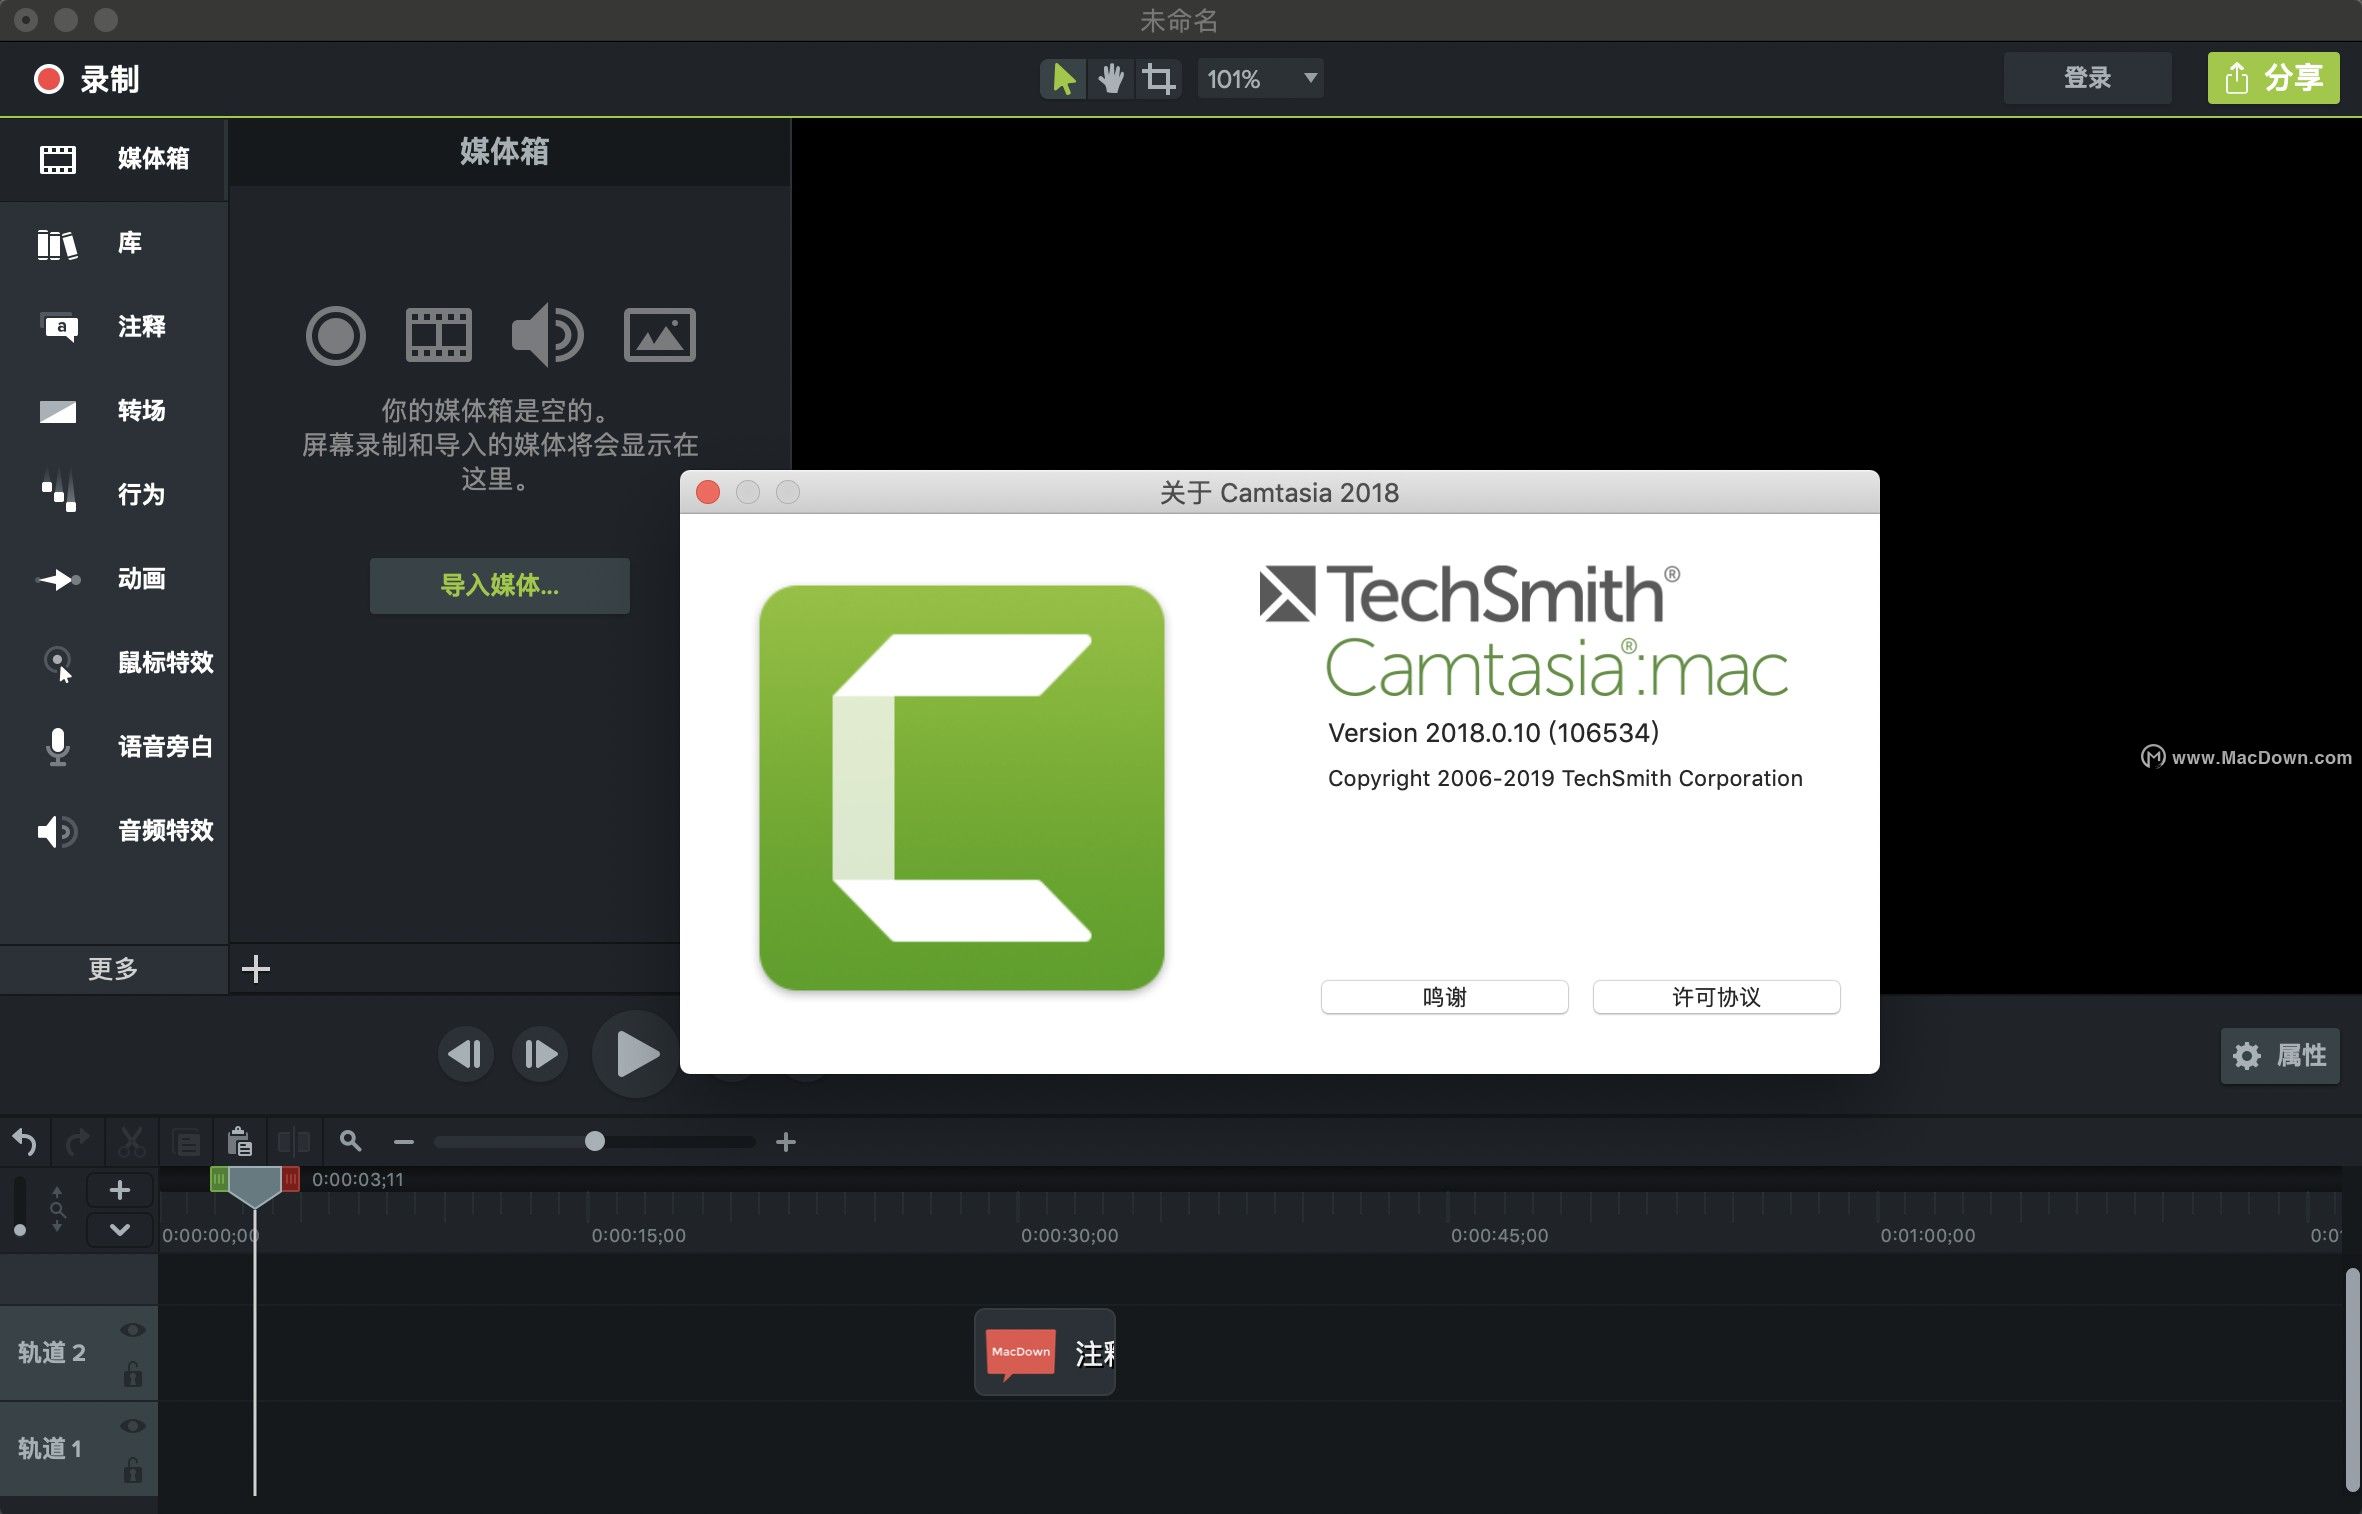This screenshot has width=2362, height=1514.
Task: Select the Crop tool
Action: (1159, 79)
